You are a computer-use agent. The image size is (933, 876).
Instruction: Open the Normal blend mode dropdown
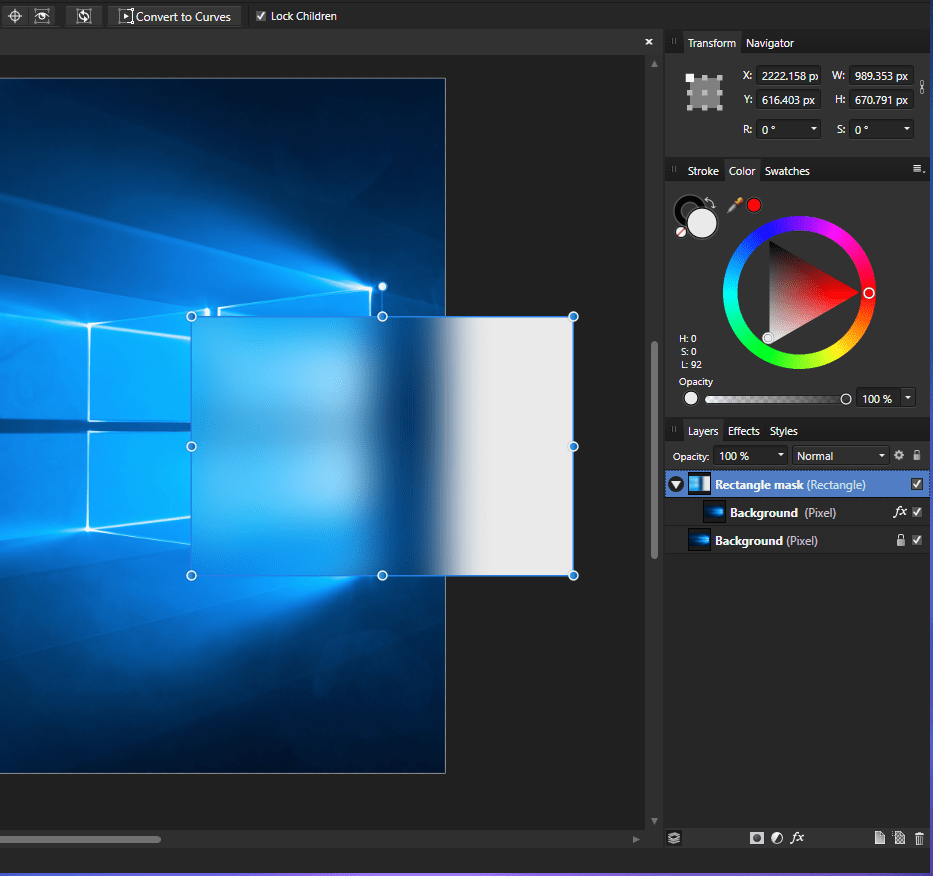click(840, 456)
